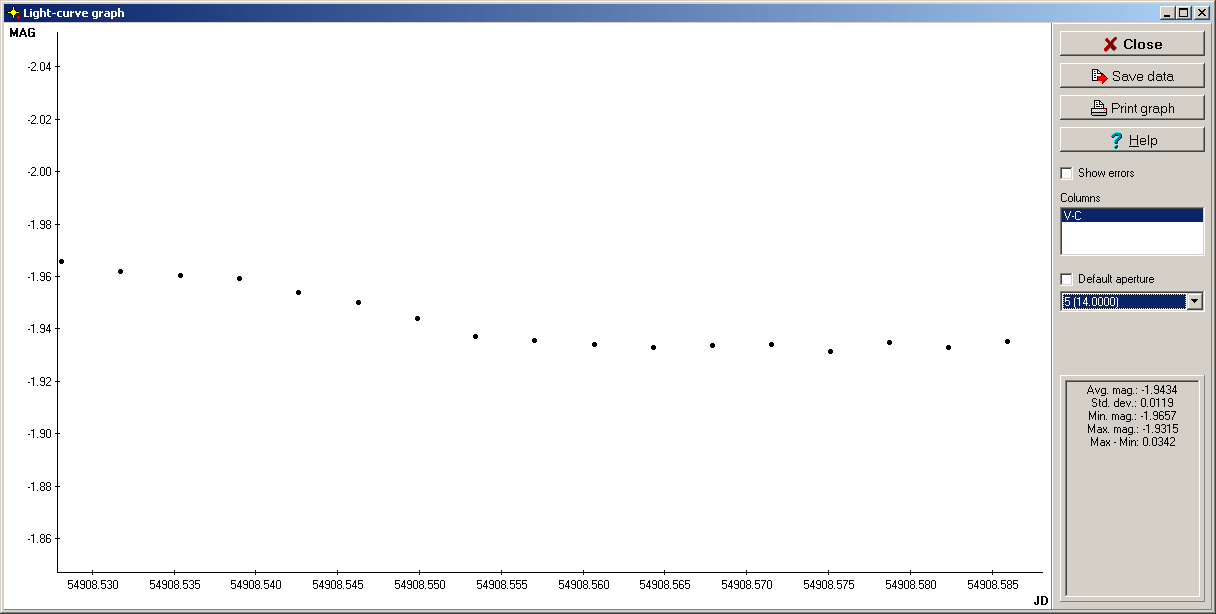Minimize the Light-curve graph window

1167,13
